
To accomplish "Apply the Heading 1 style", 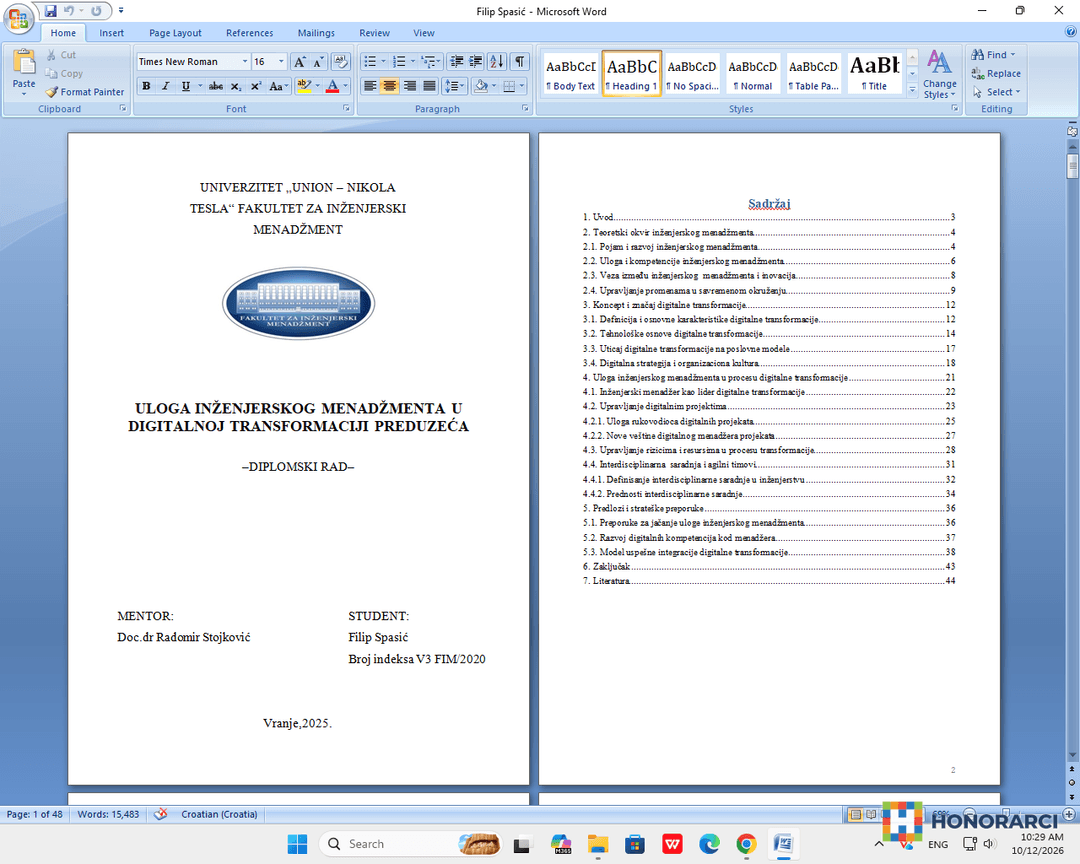I will point(632,73).
